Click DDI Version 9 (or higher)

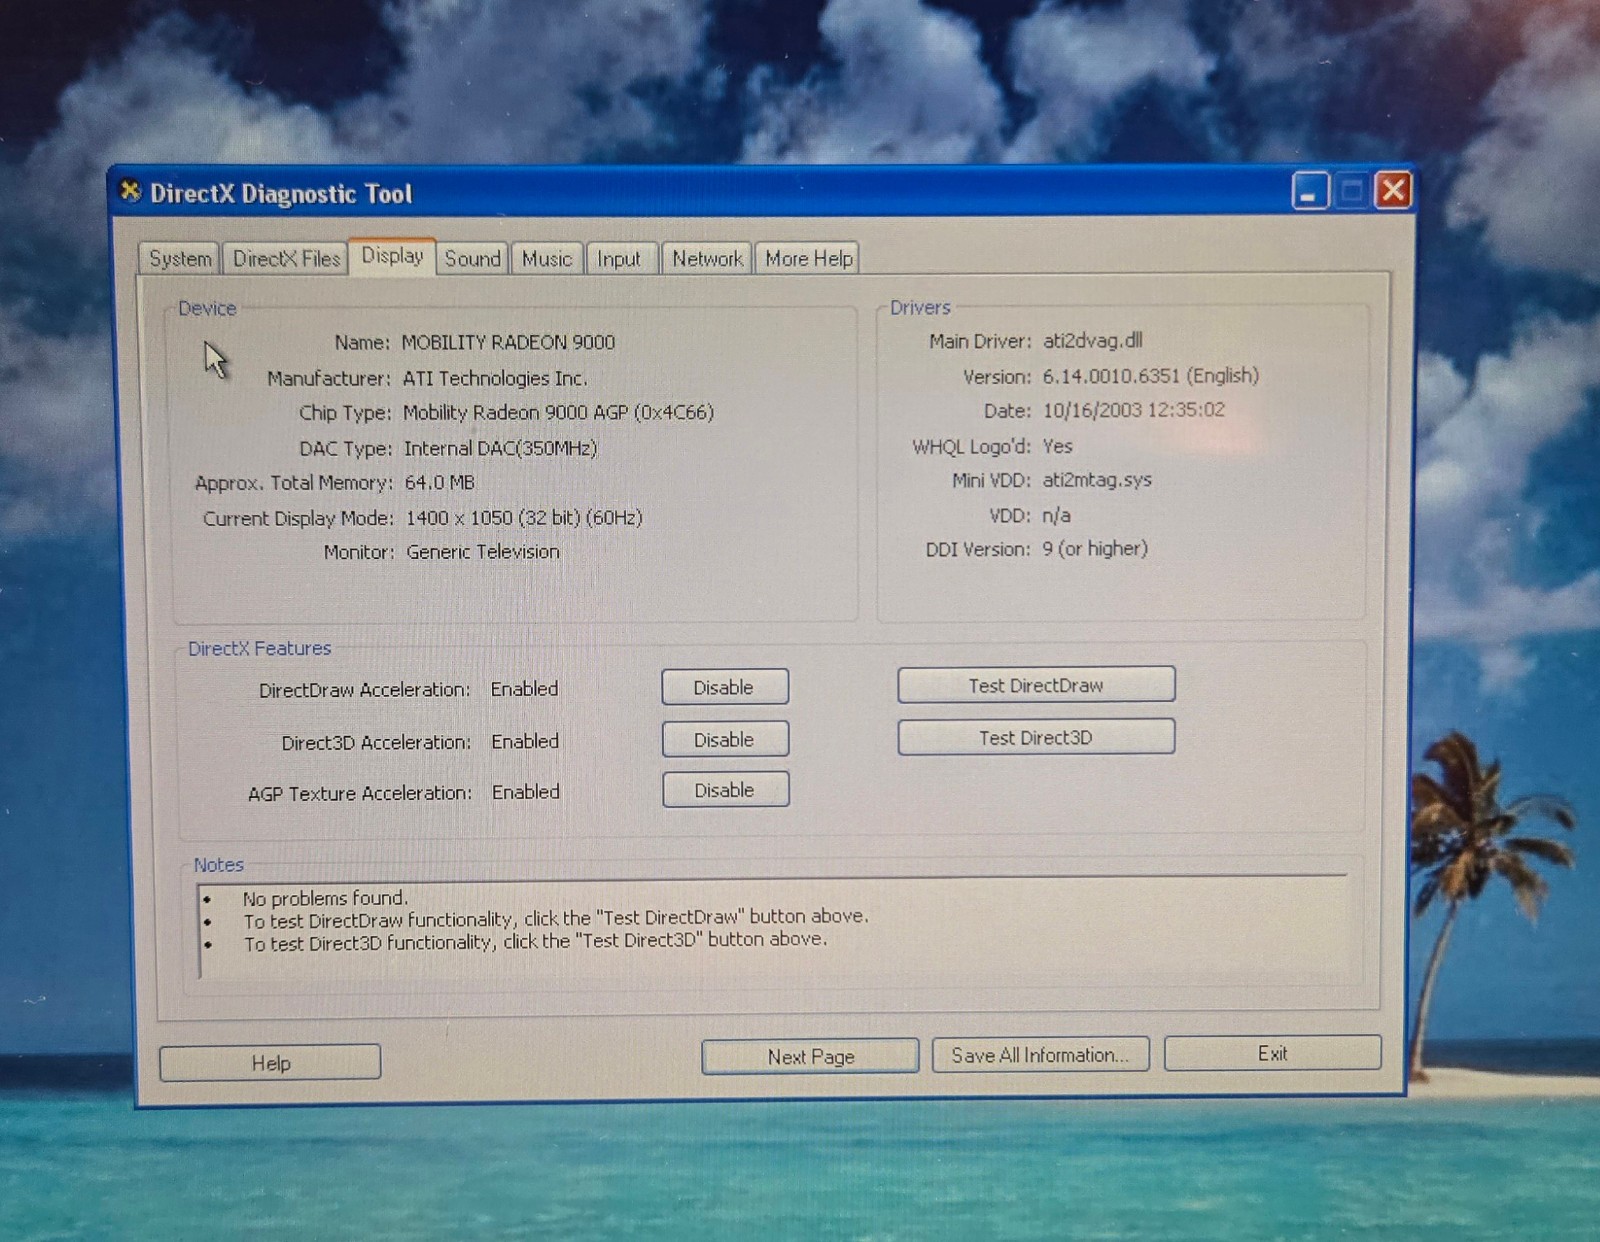(x=1095, y=548)
